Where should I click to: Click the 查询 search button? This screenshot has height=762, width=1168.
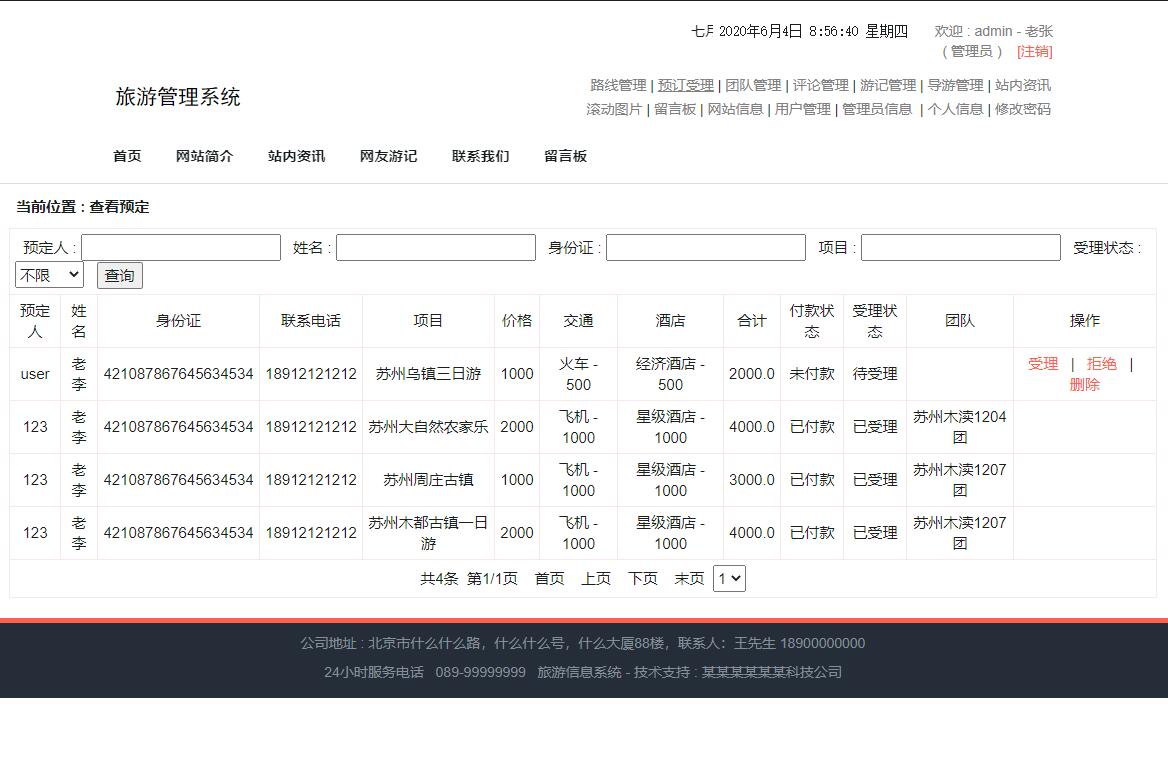(119, 275)
